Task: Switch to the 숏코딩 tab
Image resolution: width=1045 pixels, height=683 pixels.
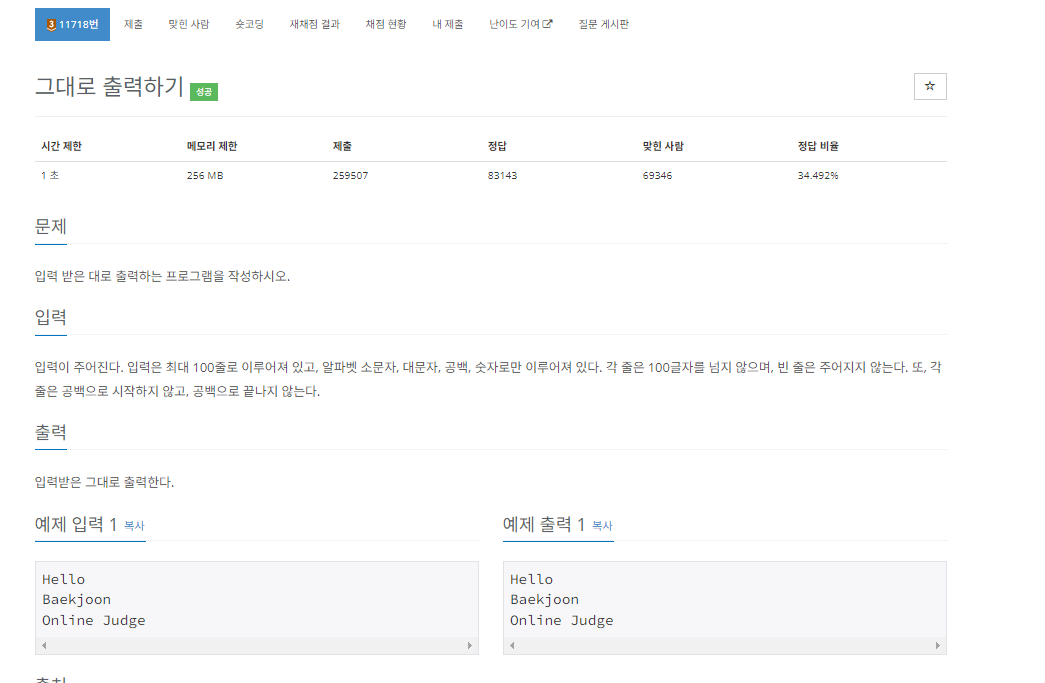Action: pos(249,25)
